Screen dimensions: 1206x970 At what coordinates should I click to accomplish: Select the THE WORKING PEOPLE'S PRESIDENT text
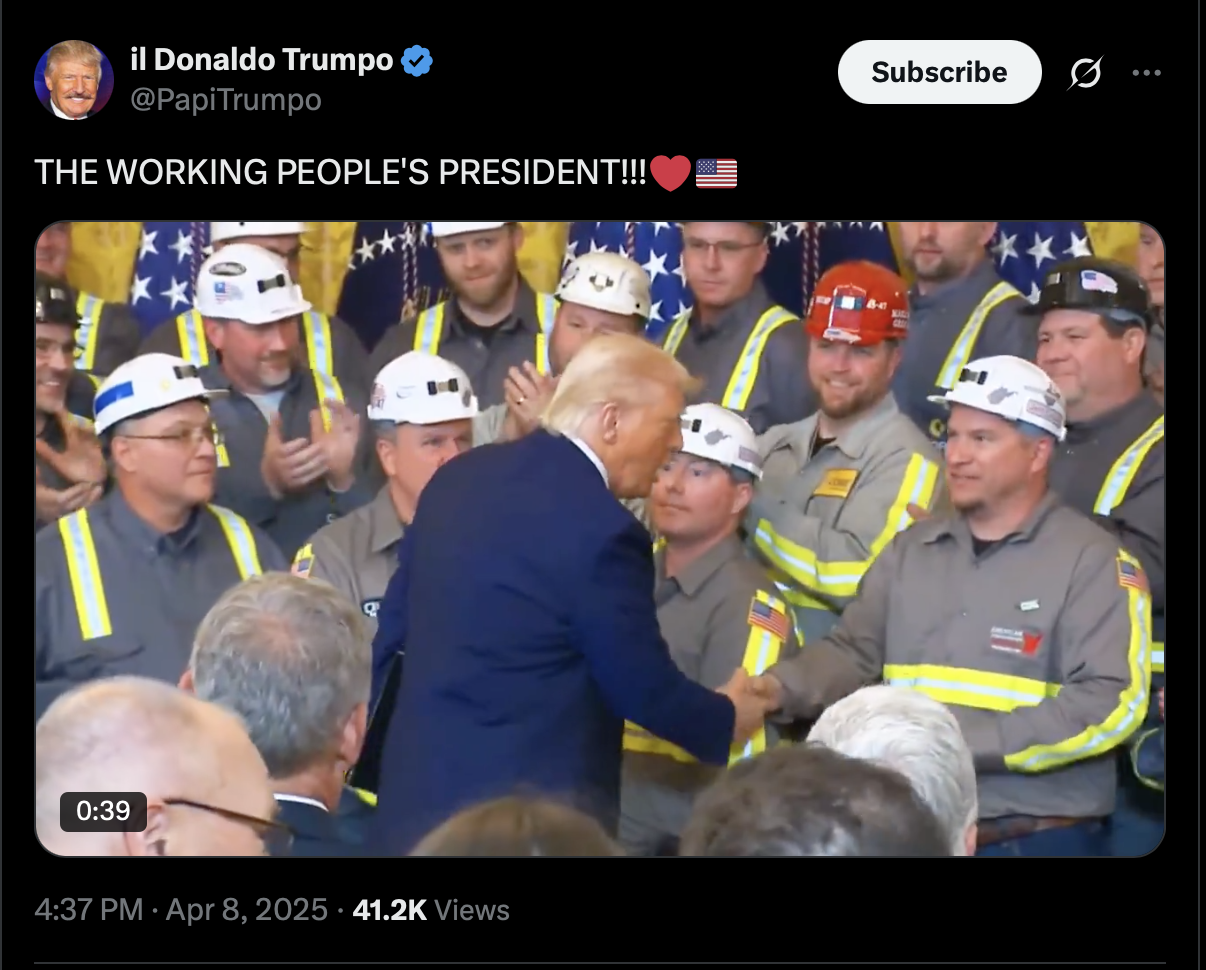coord(341,173)
